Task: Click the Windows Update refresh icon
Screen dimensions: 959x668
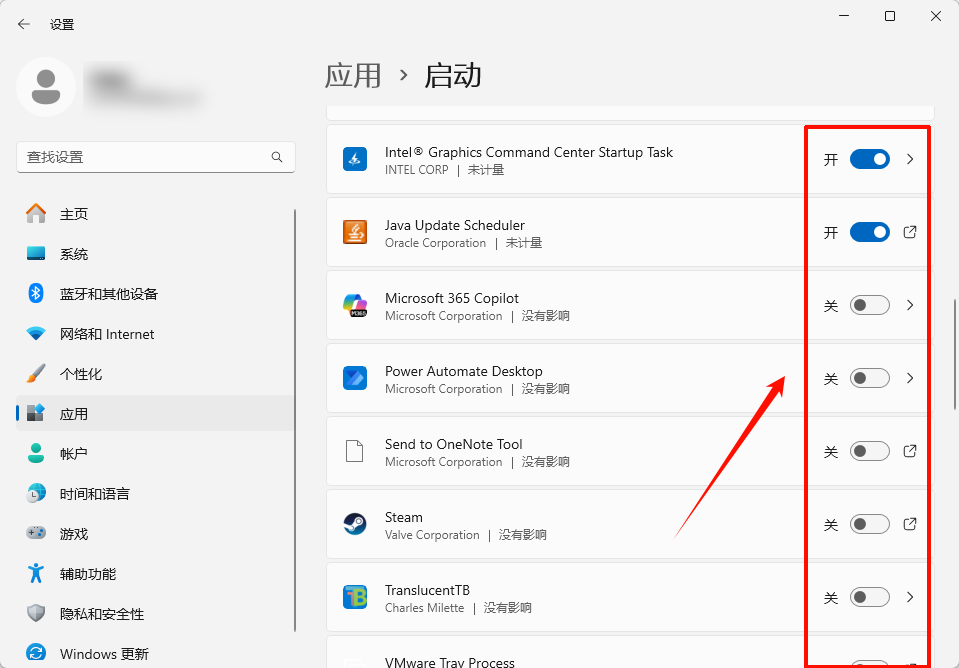Action: point(36,653)
